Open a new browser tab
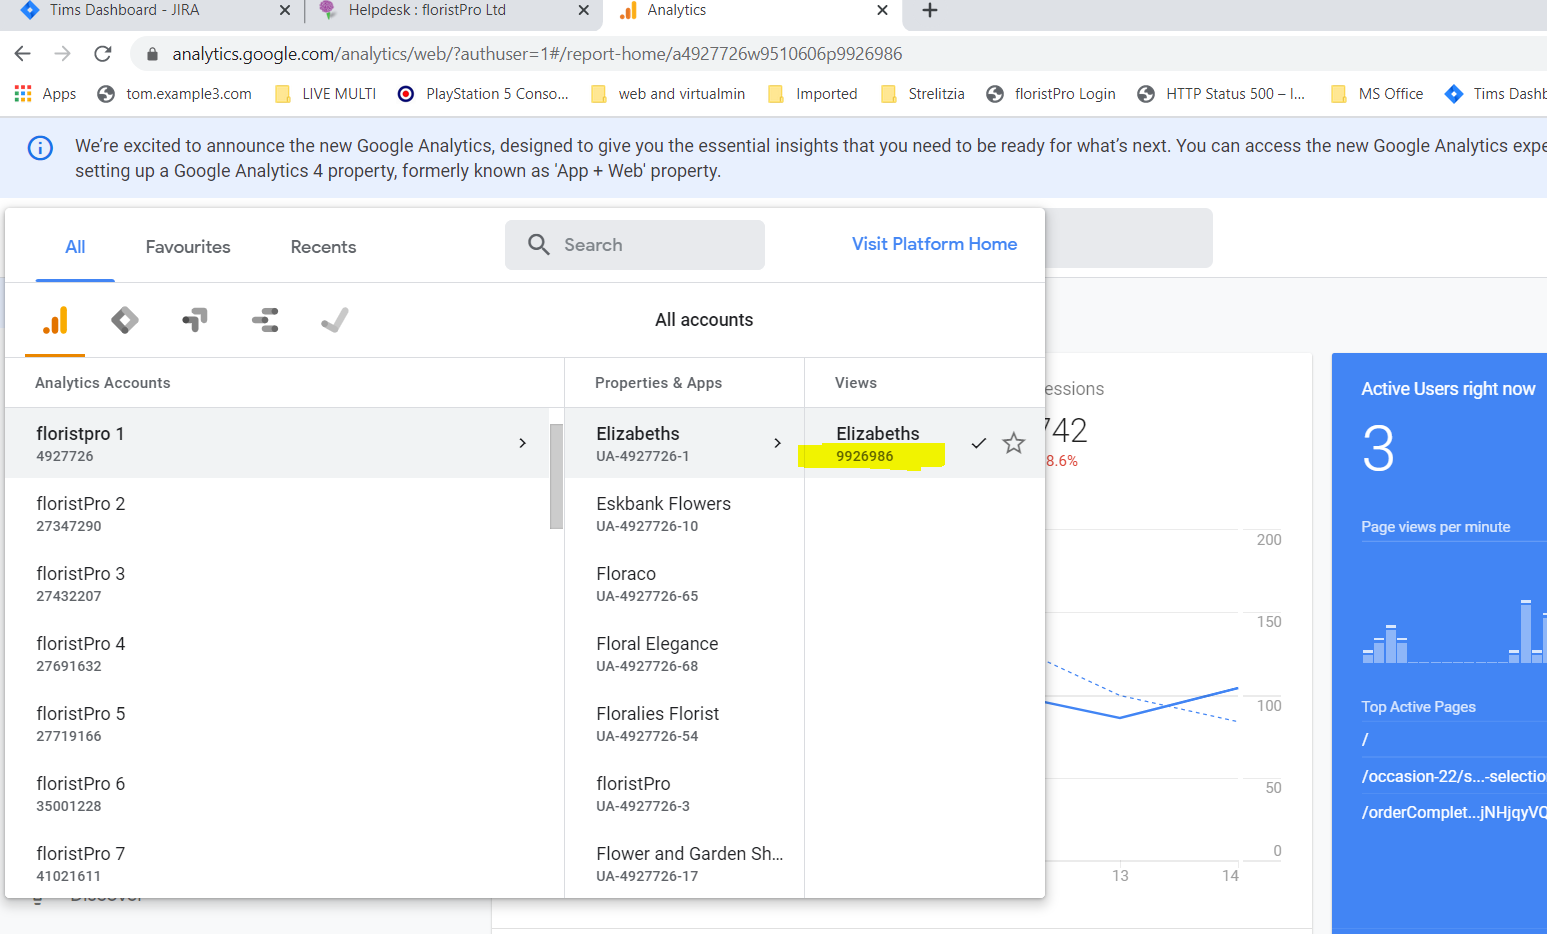Screen dimensions: 1547x934 click(930, 10)
